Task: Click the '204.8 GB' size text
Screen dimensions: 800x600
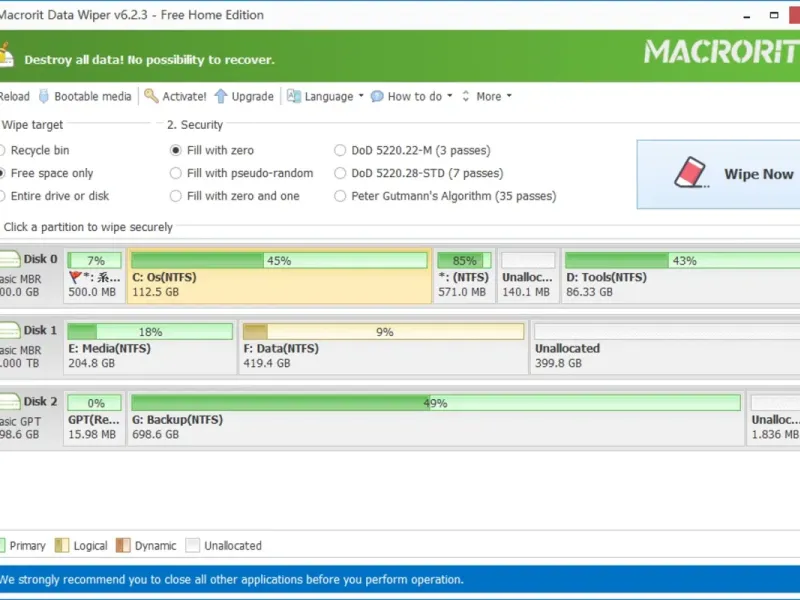Action: [x=92, y=363]
